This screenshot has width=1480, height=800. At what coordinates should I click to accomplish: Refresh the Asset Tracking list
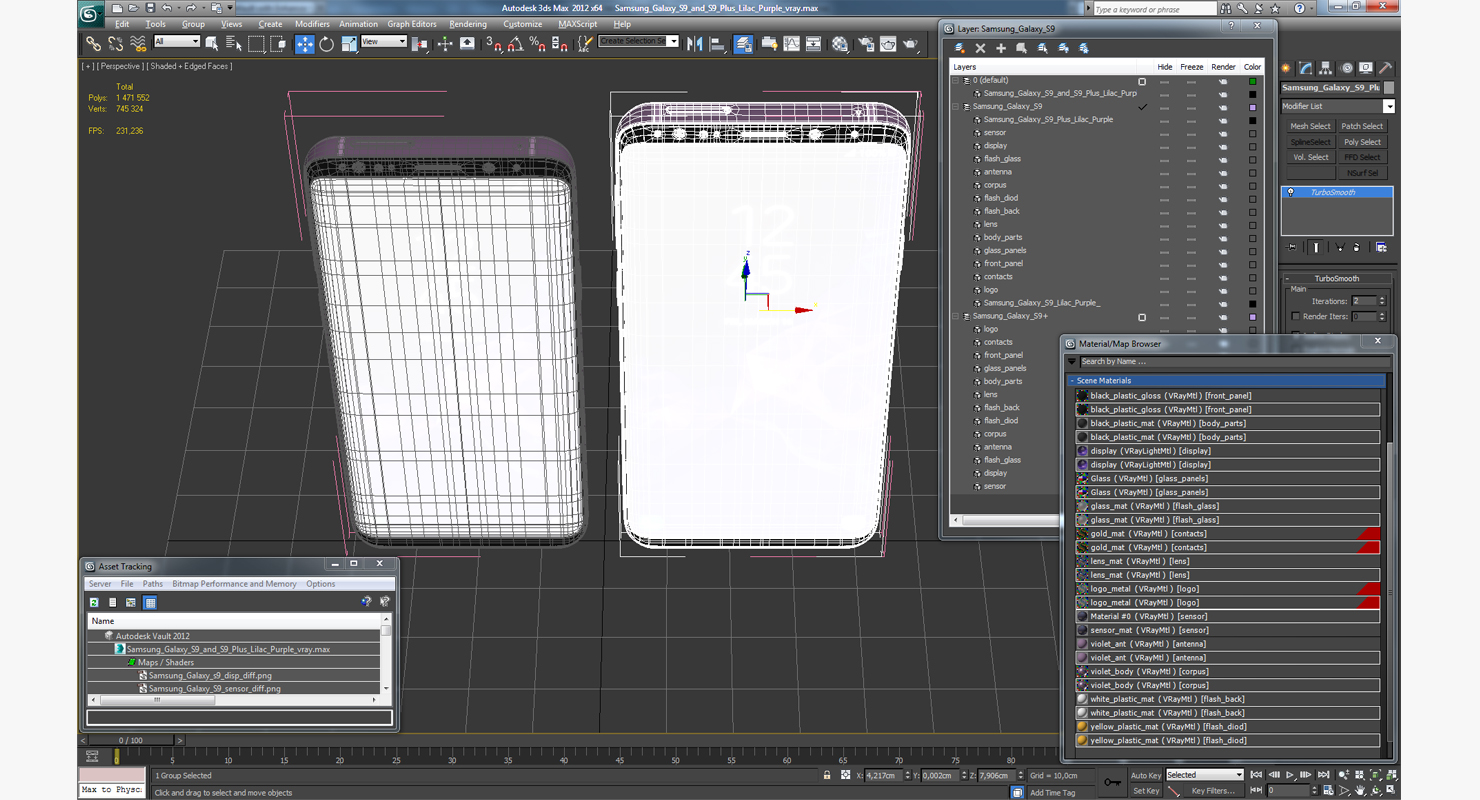coord(94,602)
